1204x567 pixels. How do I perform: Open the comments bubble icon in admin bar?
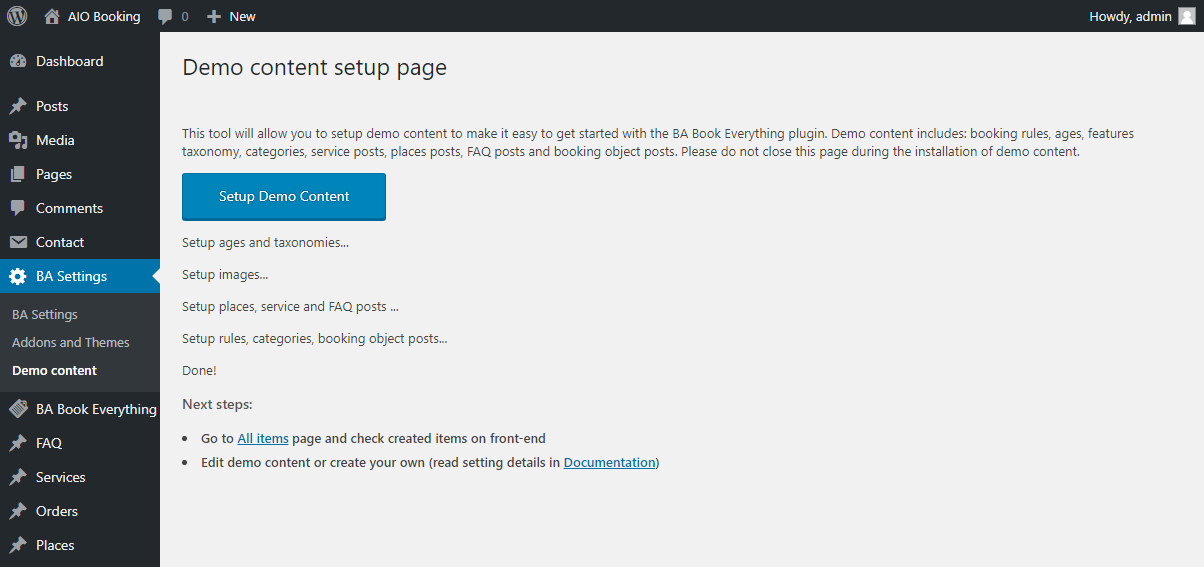166,17
